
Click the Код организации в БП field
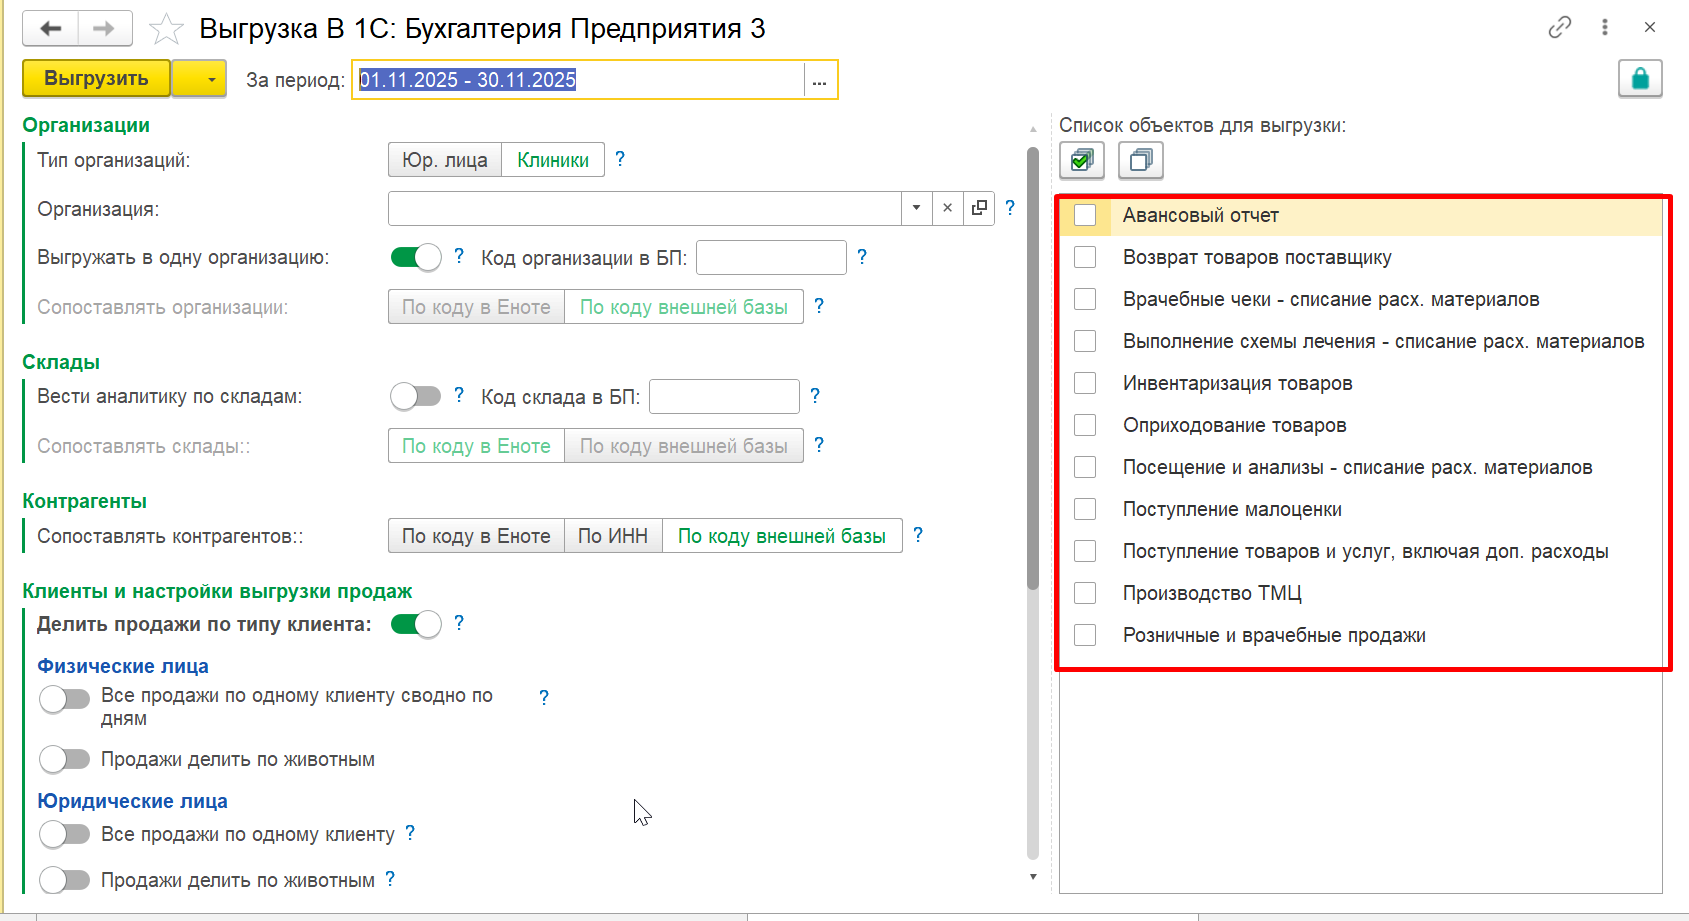[x=771, y=258]
